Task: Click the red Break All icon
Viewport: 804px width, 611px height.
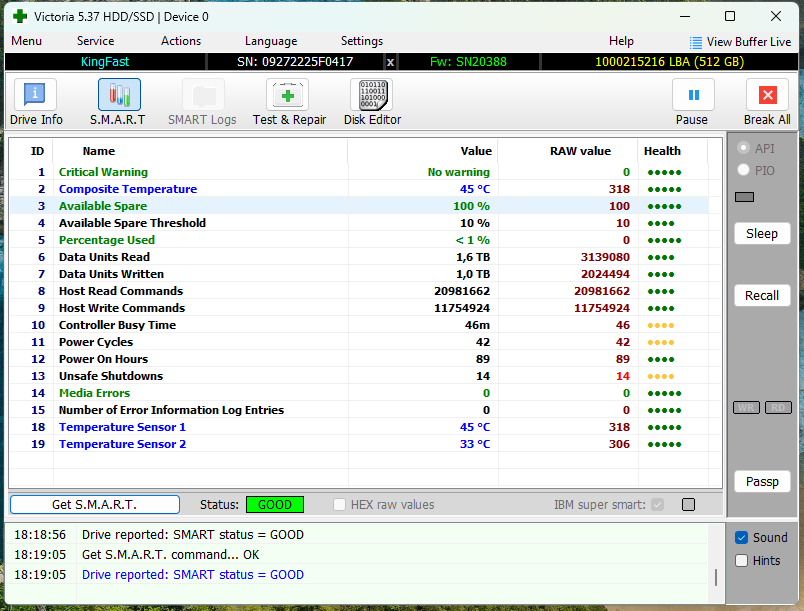Action: [x=767, y=96]
